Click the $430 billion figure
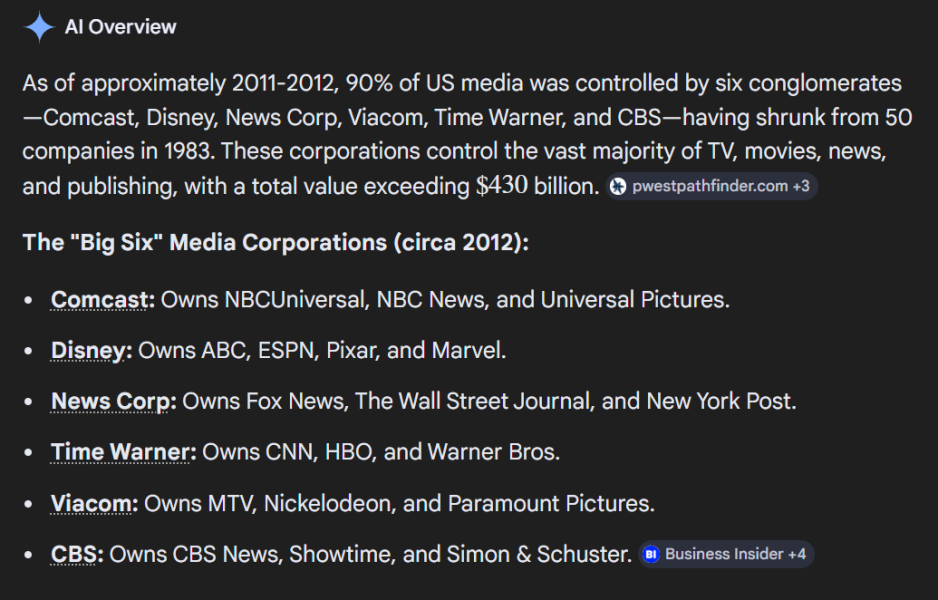This screenshot has height=600, width=938. (537, 186)
